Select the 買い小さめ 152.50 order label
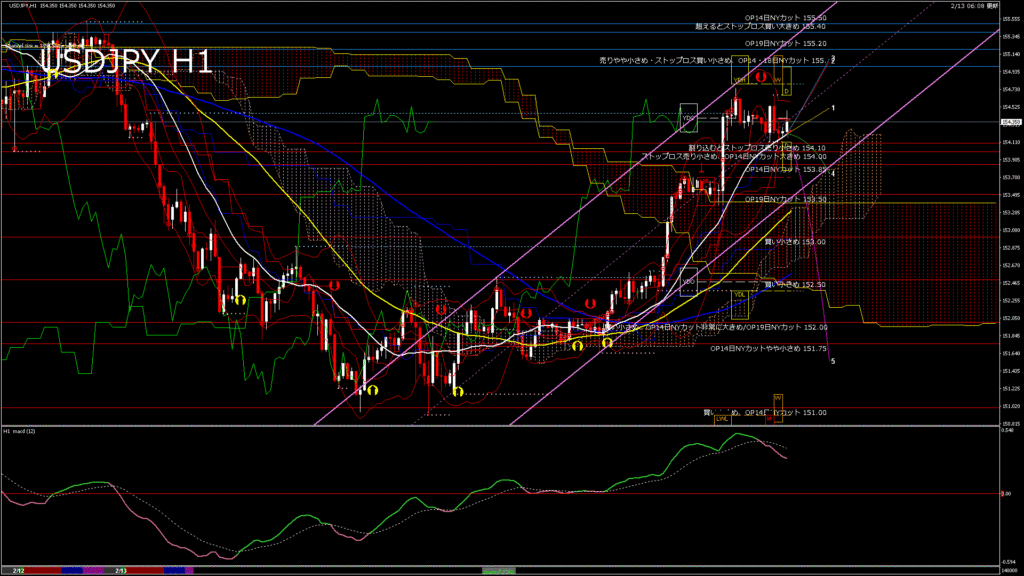The height and width of the screenshot is (576, 1024). click(795, 284)
